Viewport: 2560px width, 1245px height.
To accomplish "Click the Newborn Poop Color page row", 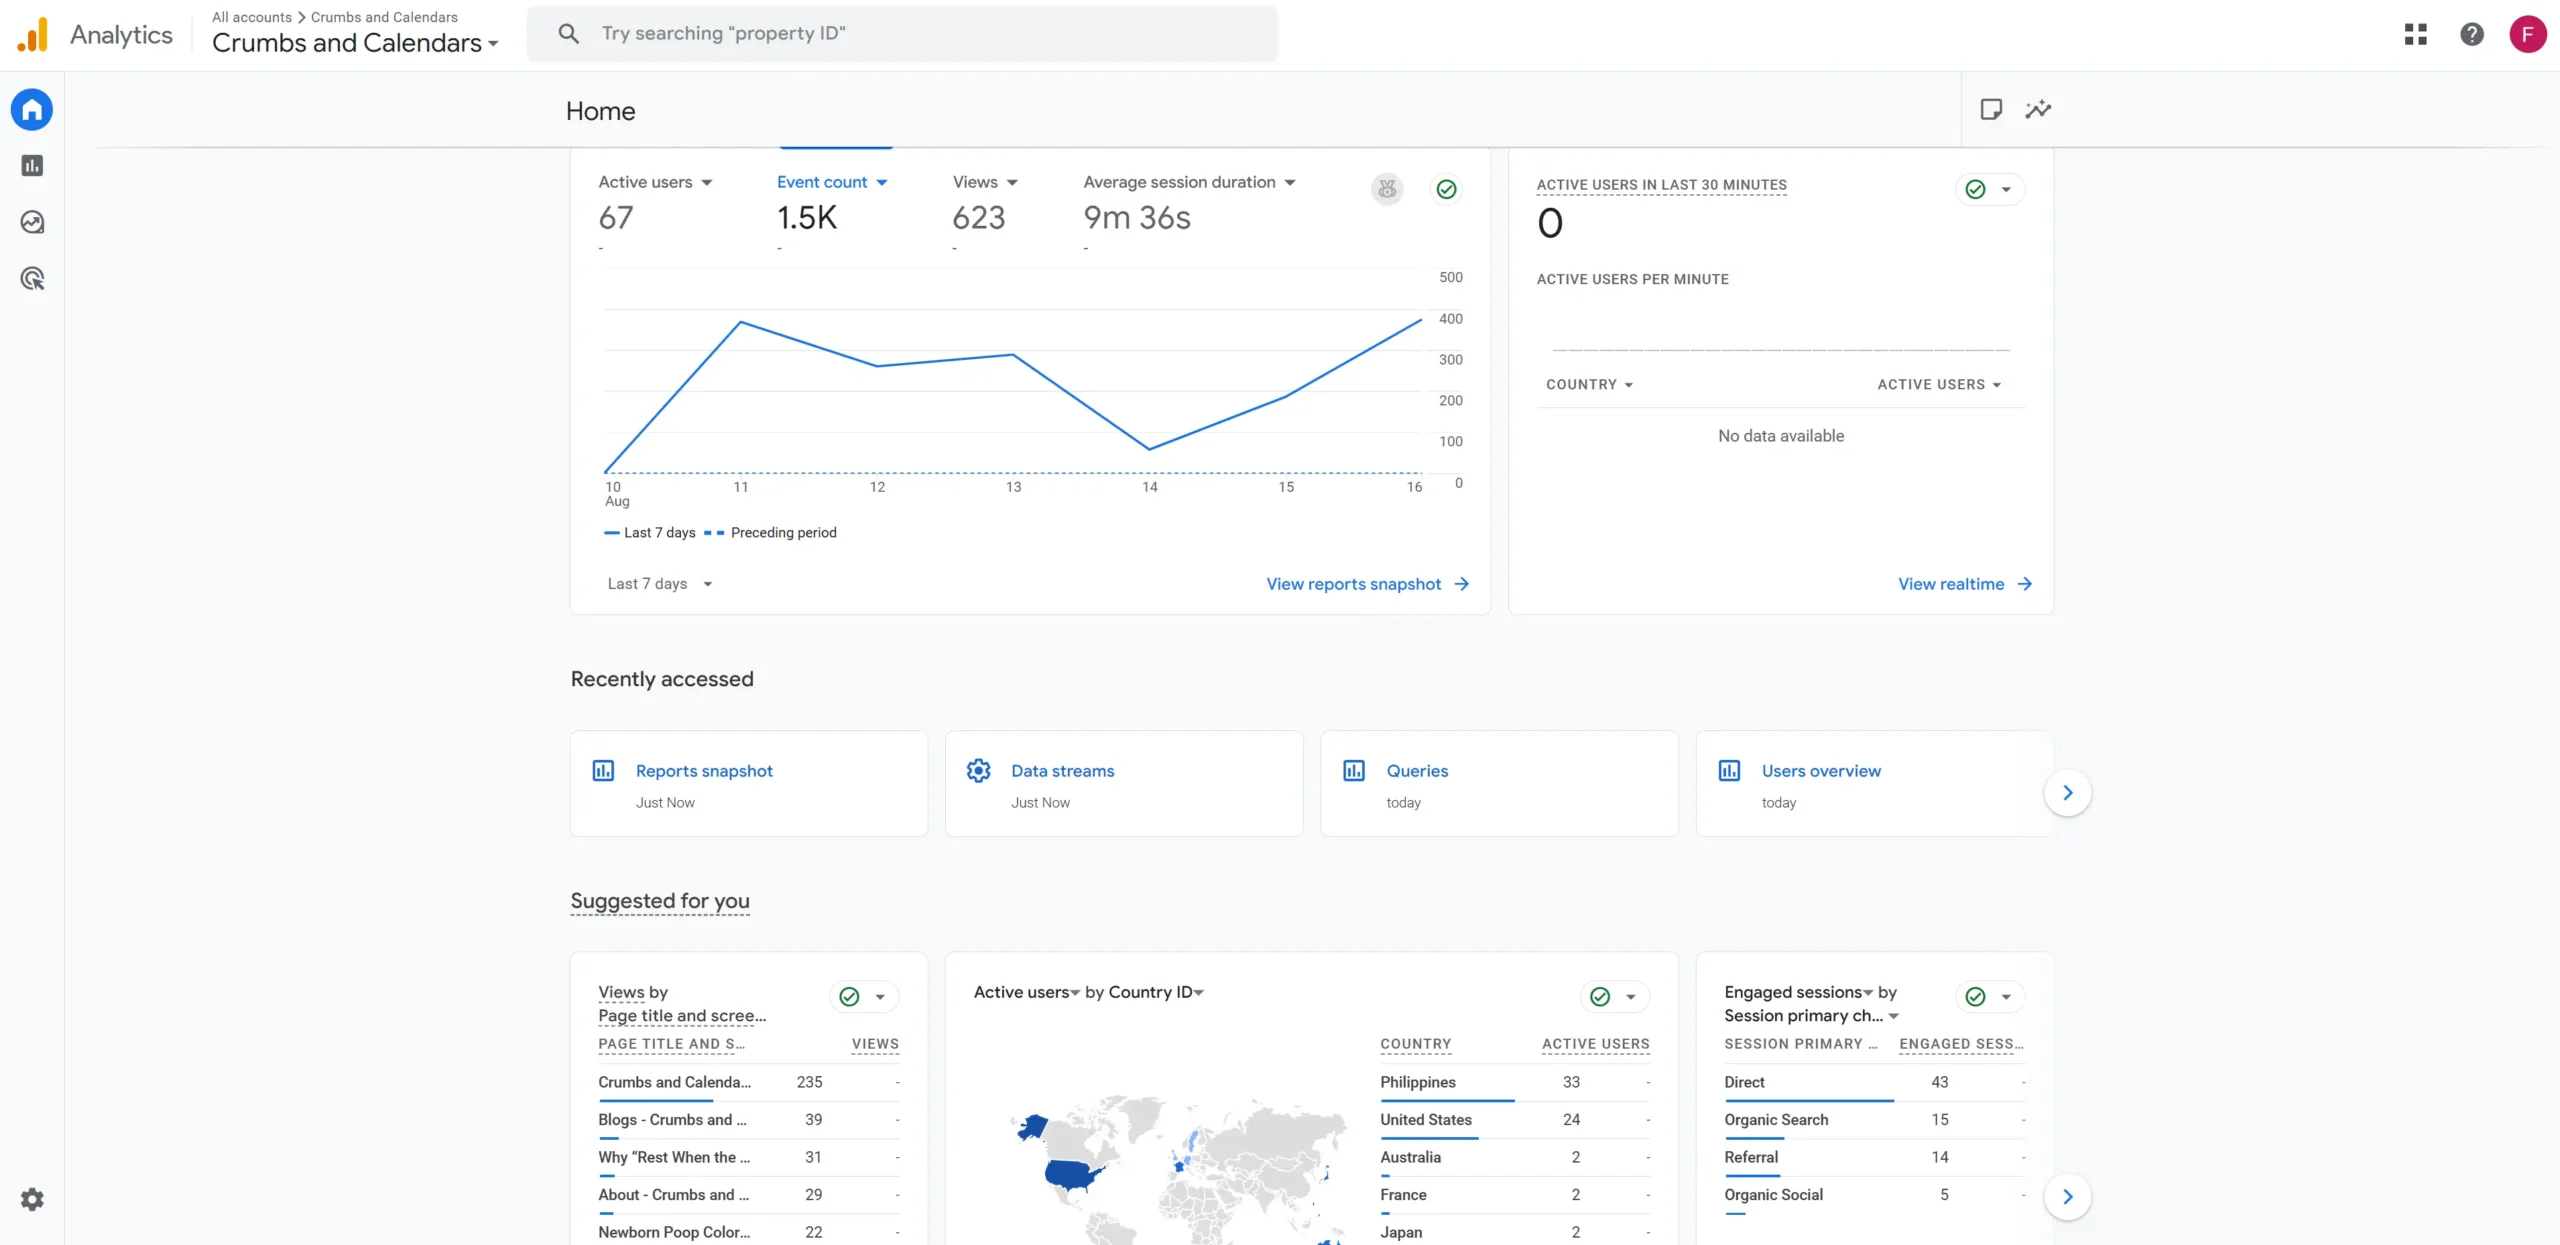I will (x=748, y=1233).
